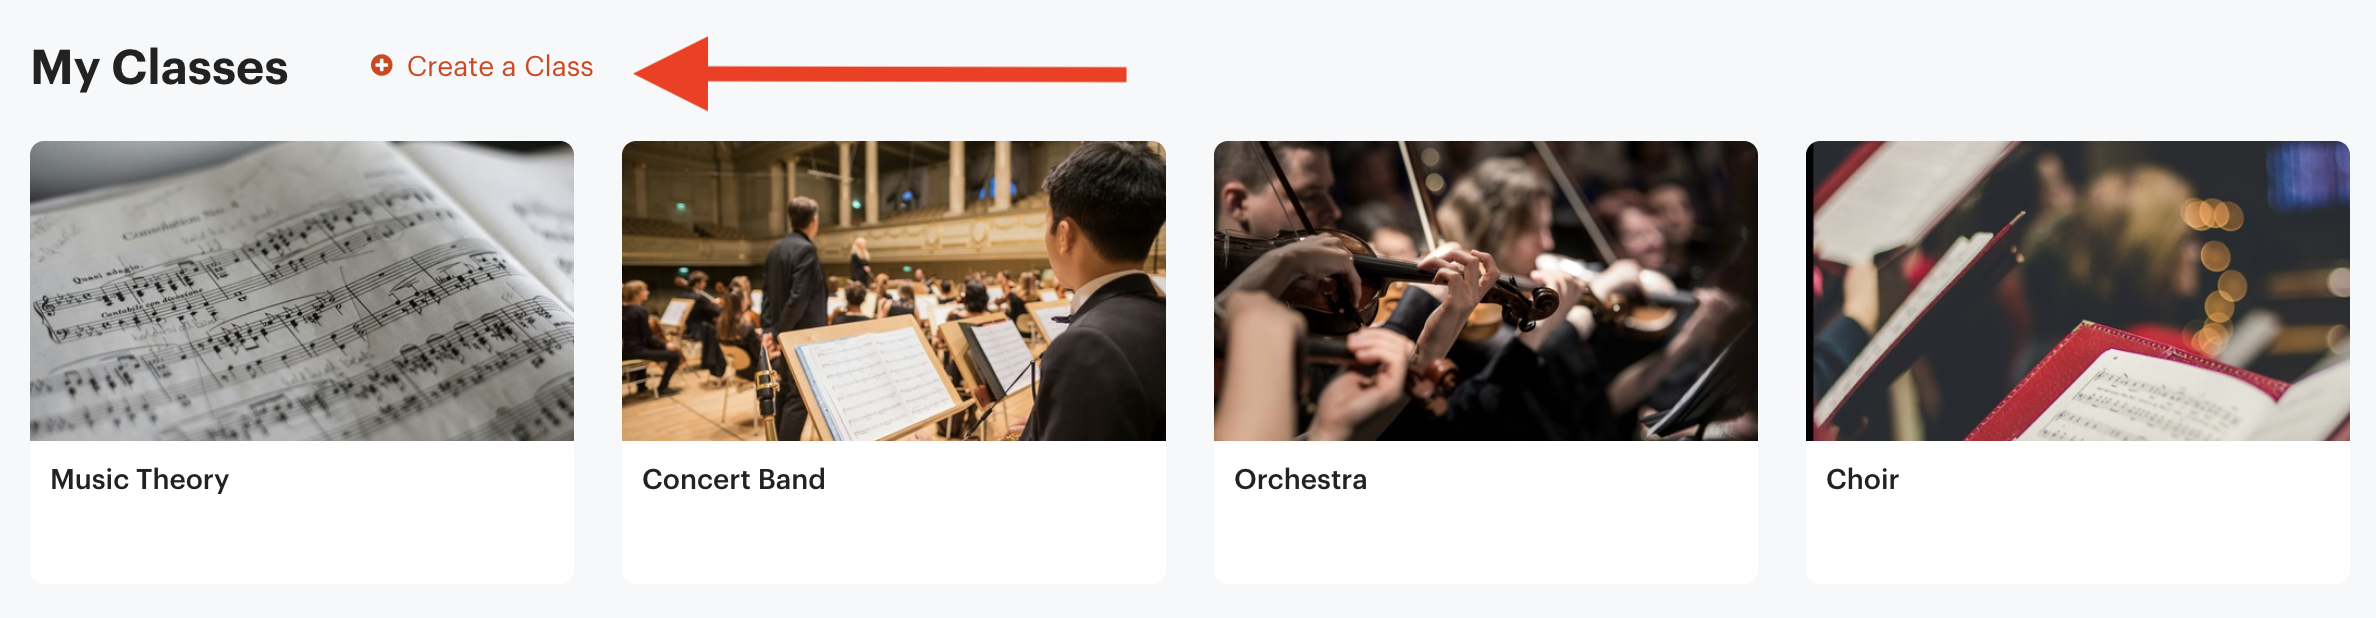Select the Music Theory class title
The image size is (2376, 618).
point(140,479)
